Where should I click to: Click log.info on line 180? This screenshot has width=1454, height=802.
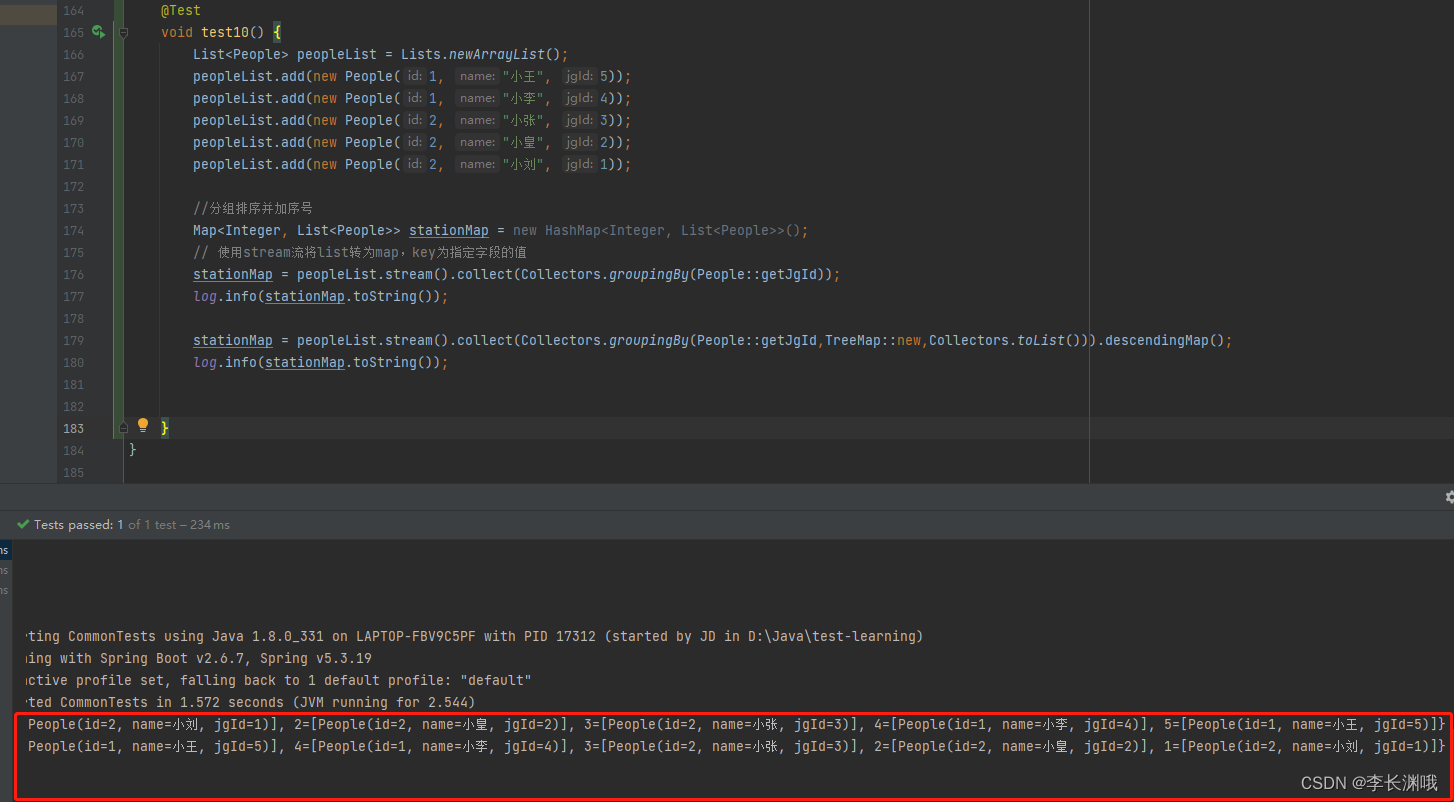point(225,362)
